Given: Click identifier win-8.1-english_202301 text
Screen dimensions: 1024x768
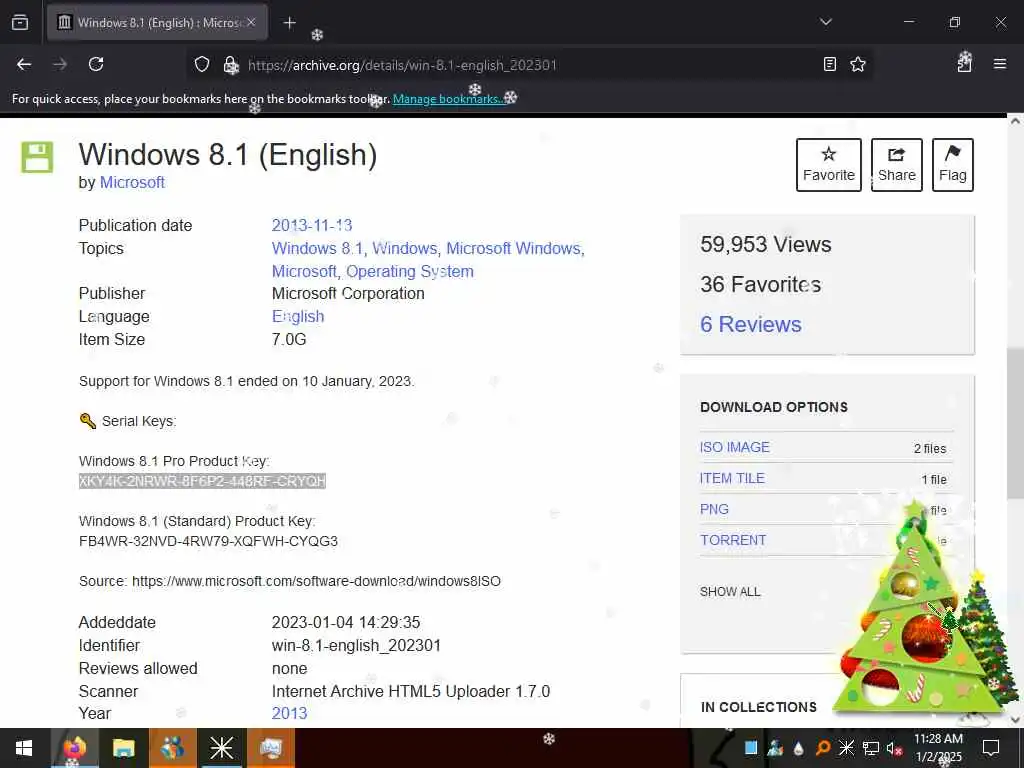Looking at the screenshot, I should (356, 645).
